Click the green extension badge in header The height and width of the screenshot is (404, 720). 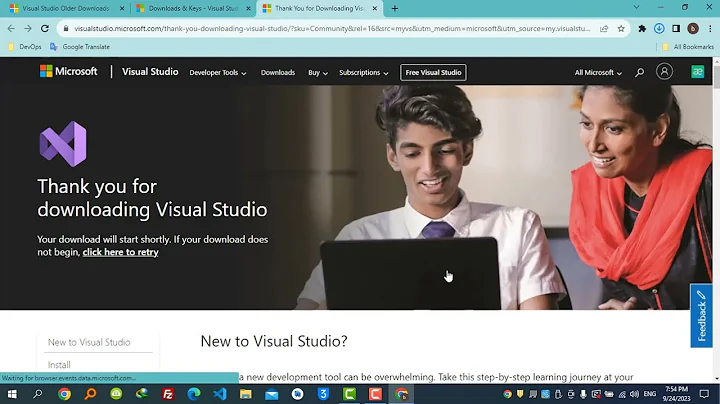[x=698, y=72]
